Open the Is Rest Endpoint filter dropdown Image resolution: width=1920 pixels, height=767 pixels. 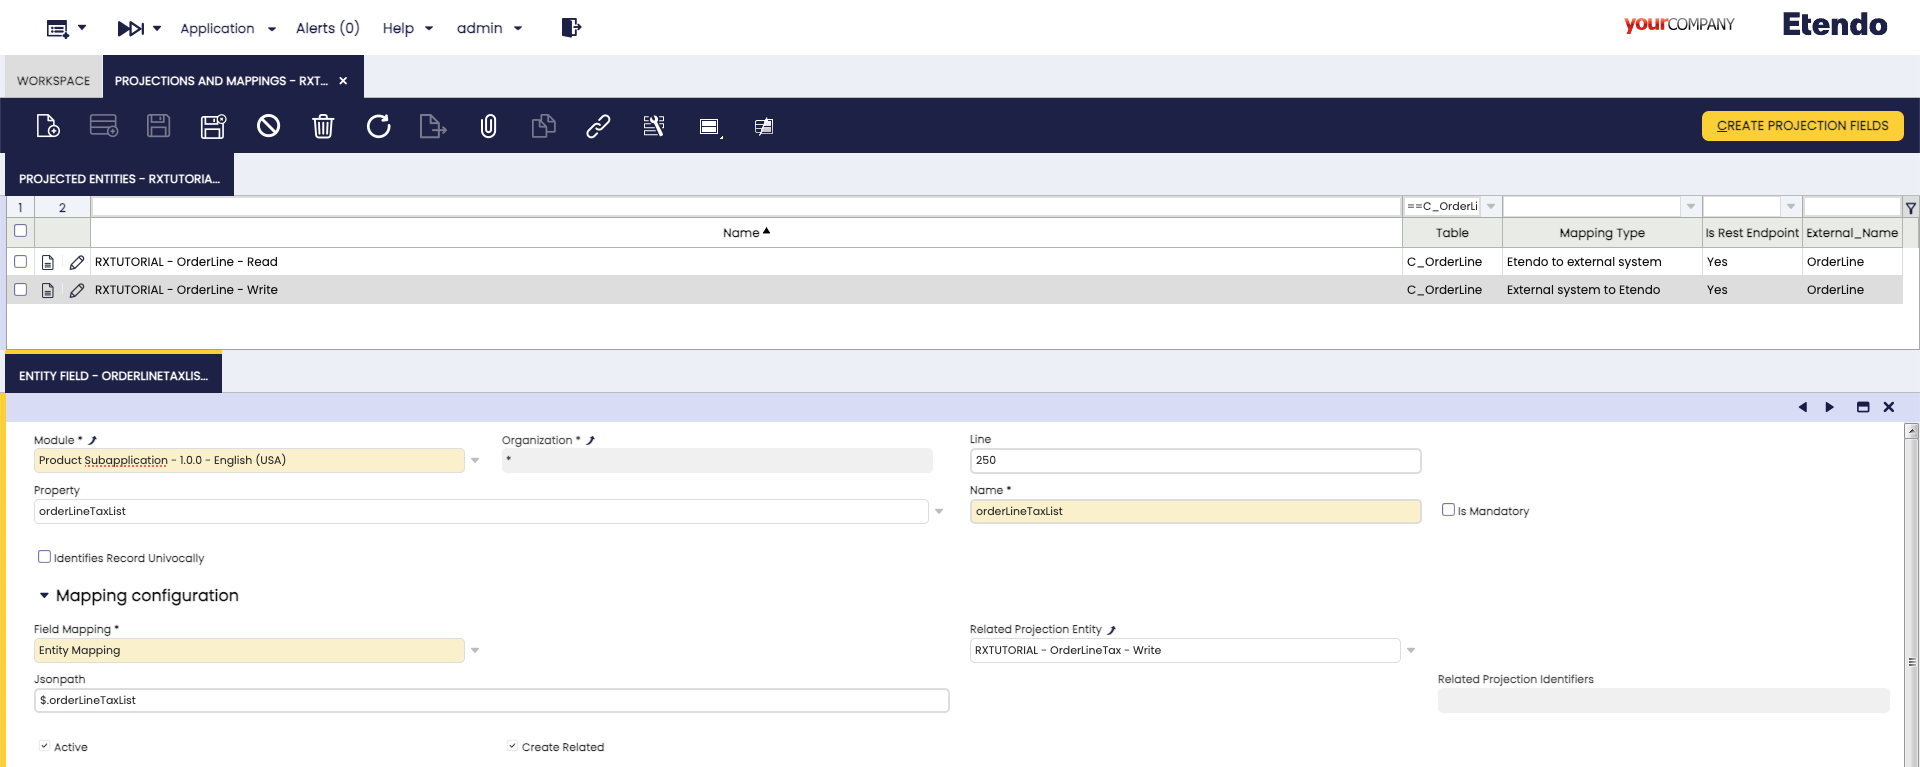pos(1791,207)
